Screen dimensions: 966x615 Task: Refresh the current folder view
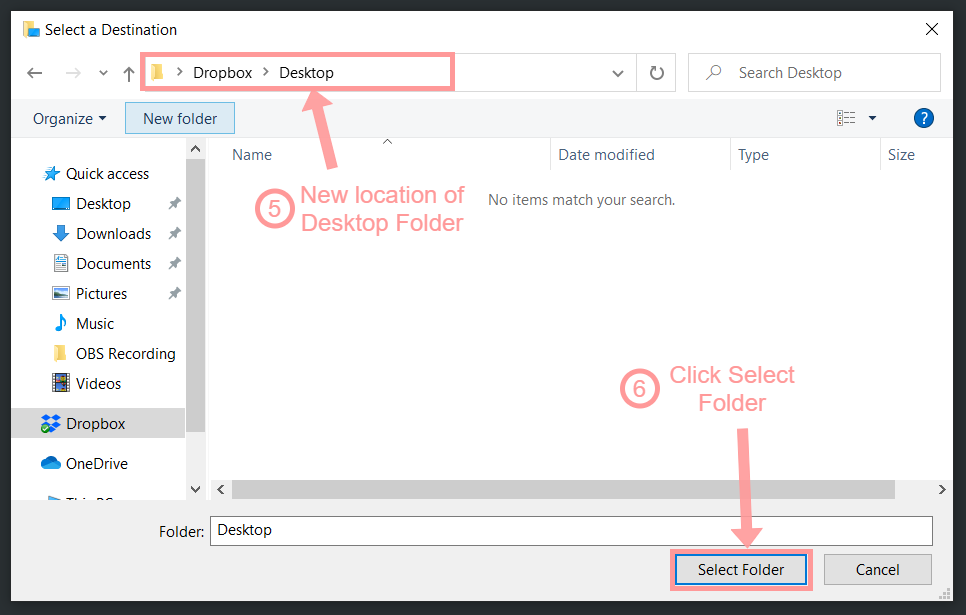pyautogui.click(x=657, y=73)
